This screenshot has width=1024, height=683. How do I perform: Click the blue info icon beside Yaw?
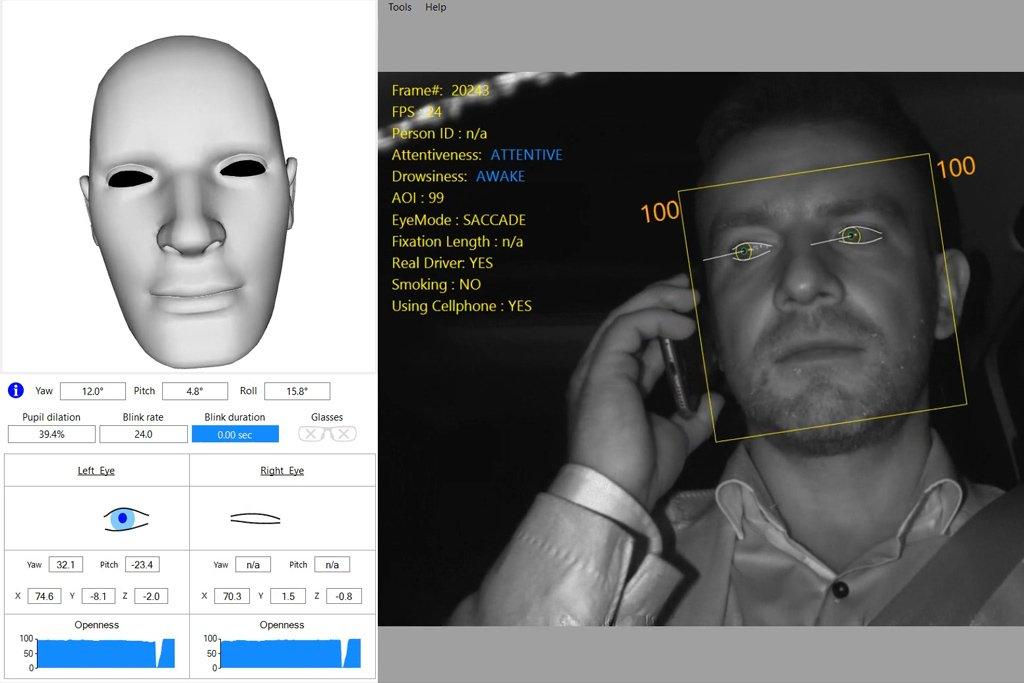coord(16,391)
